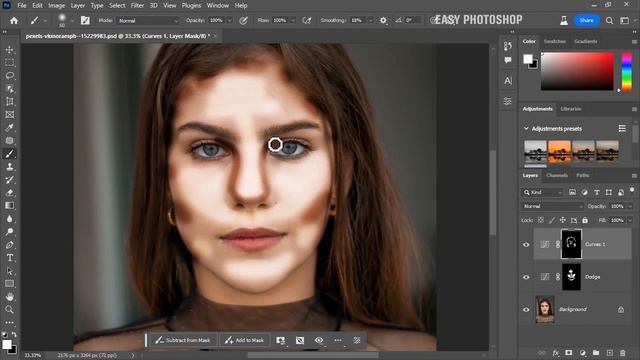Delete layer with trash icon

coord(622,353)
